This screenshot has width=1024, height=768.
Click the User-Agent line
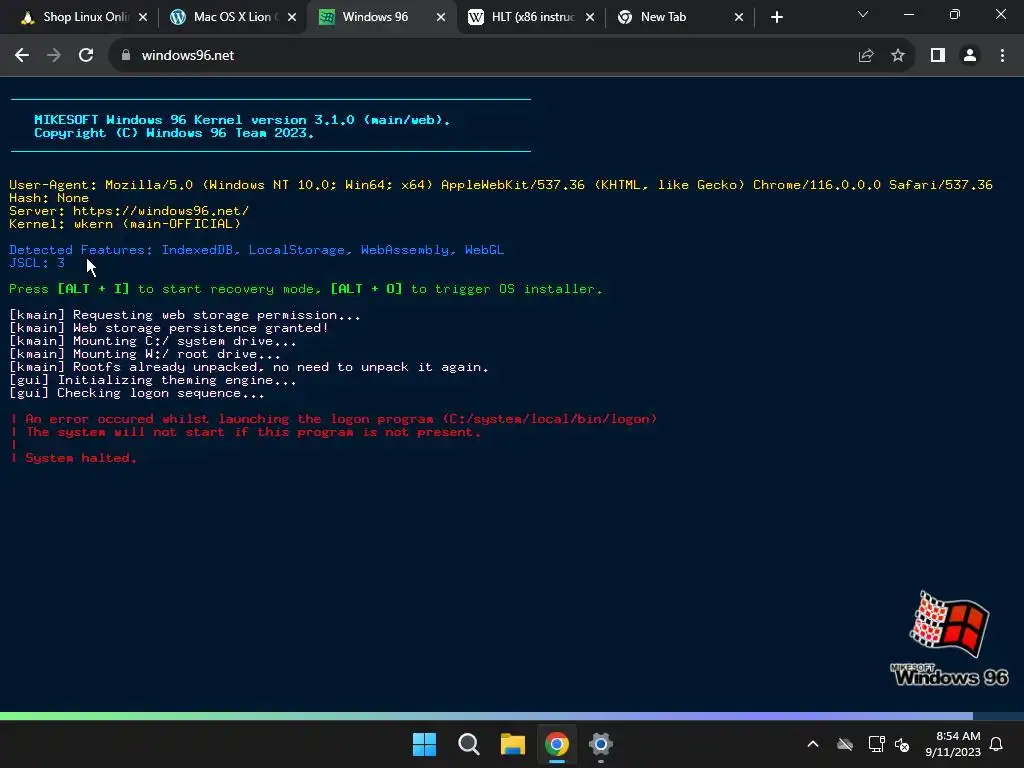pyautogui.click(x=500, y=185)
